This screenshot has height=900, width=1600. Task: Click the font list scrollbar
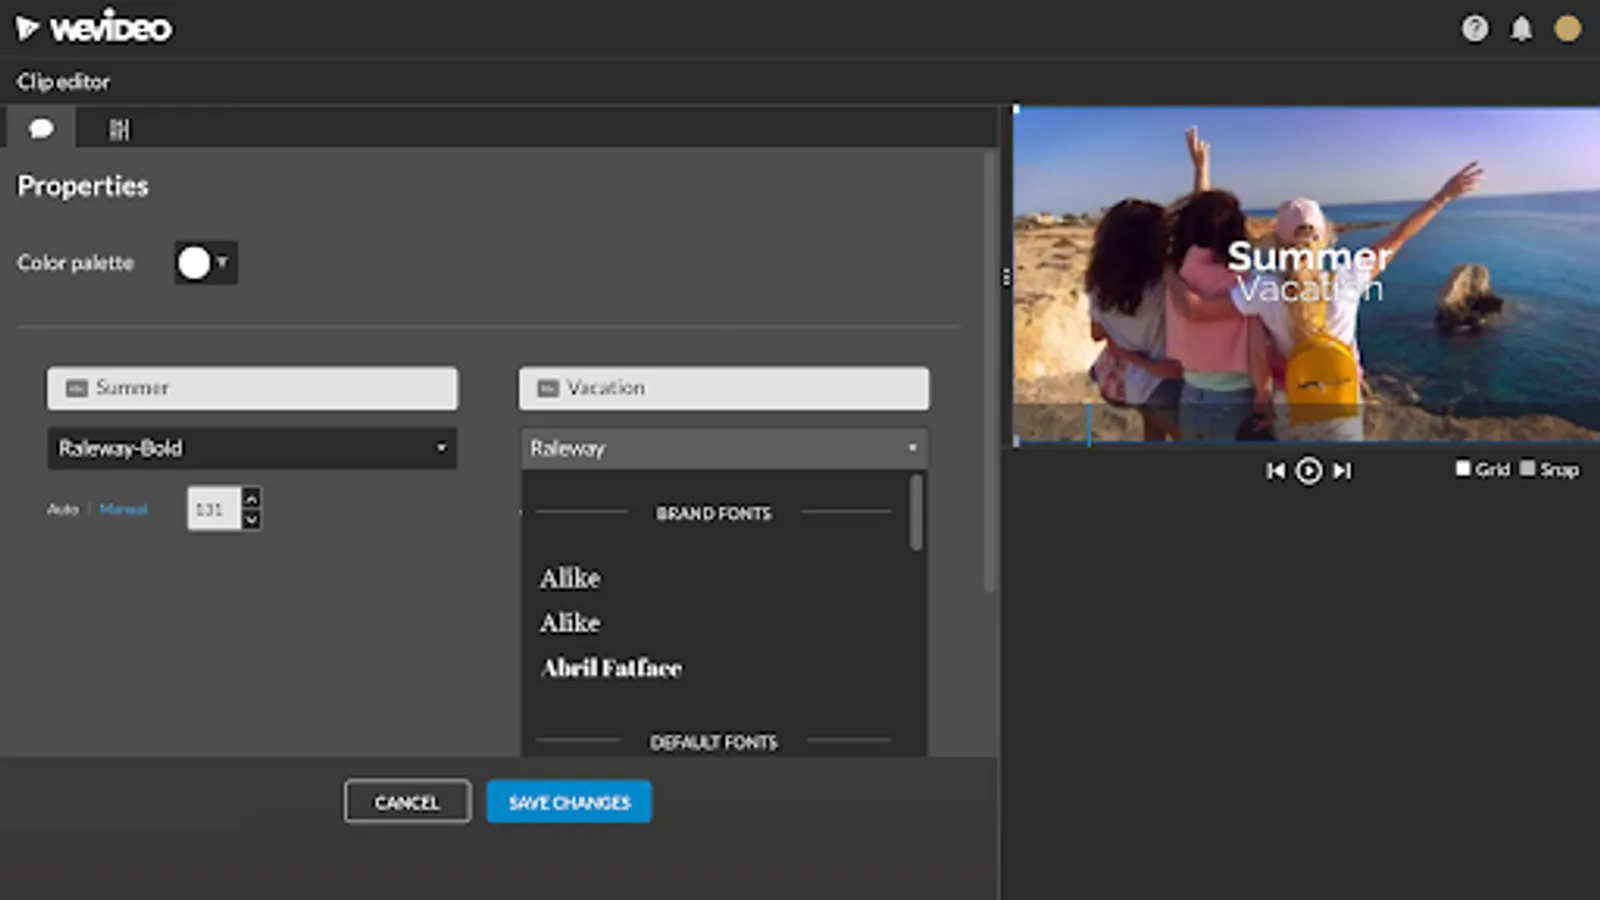pos(916,512)
